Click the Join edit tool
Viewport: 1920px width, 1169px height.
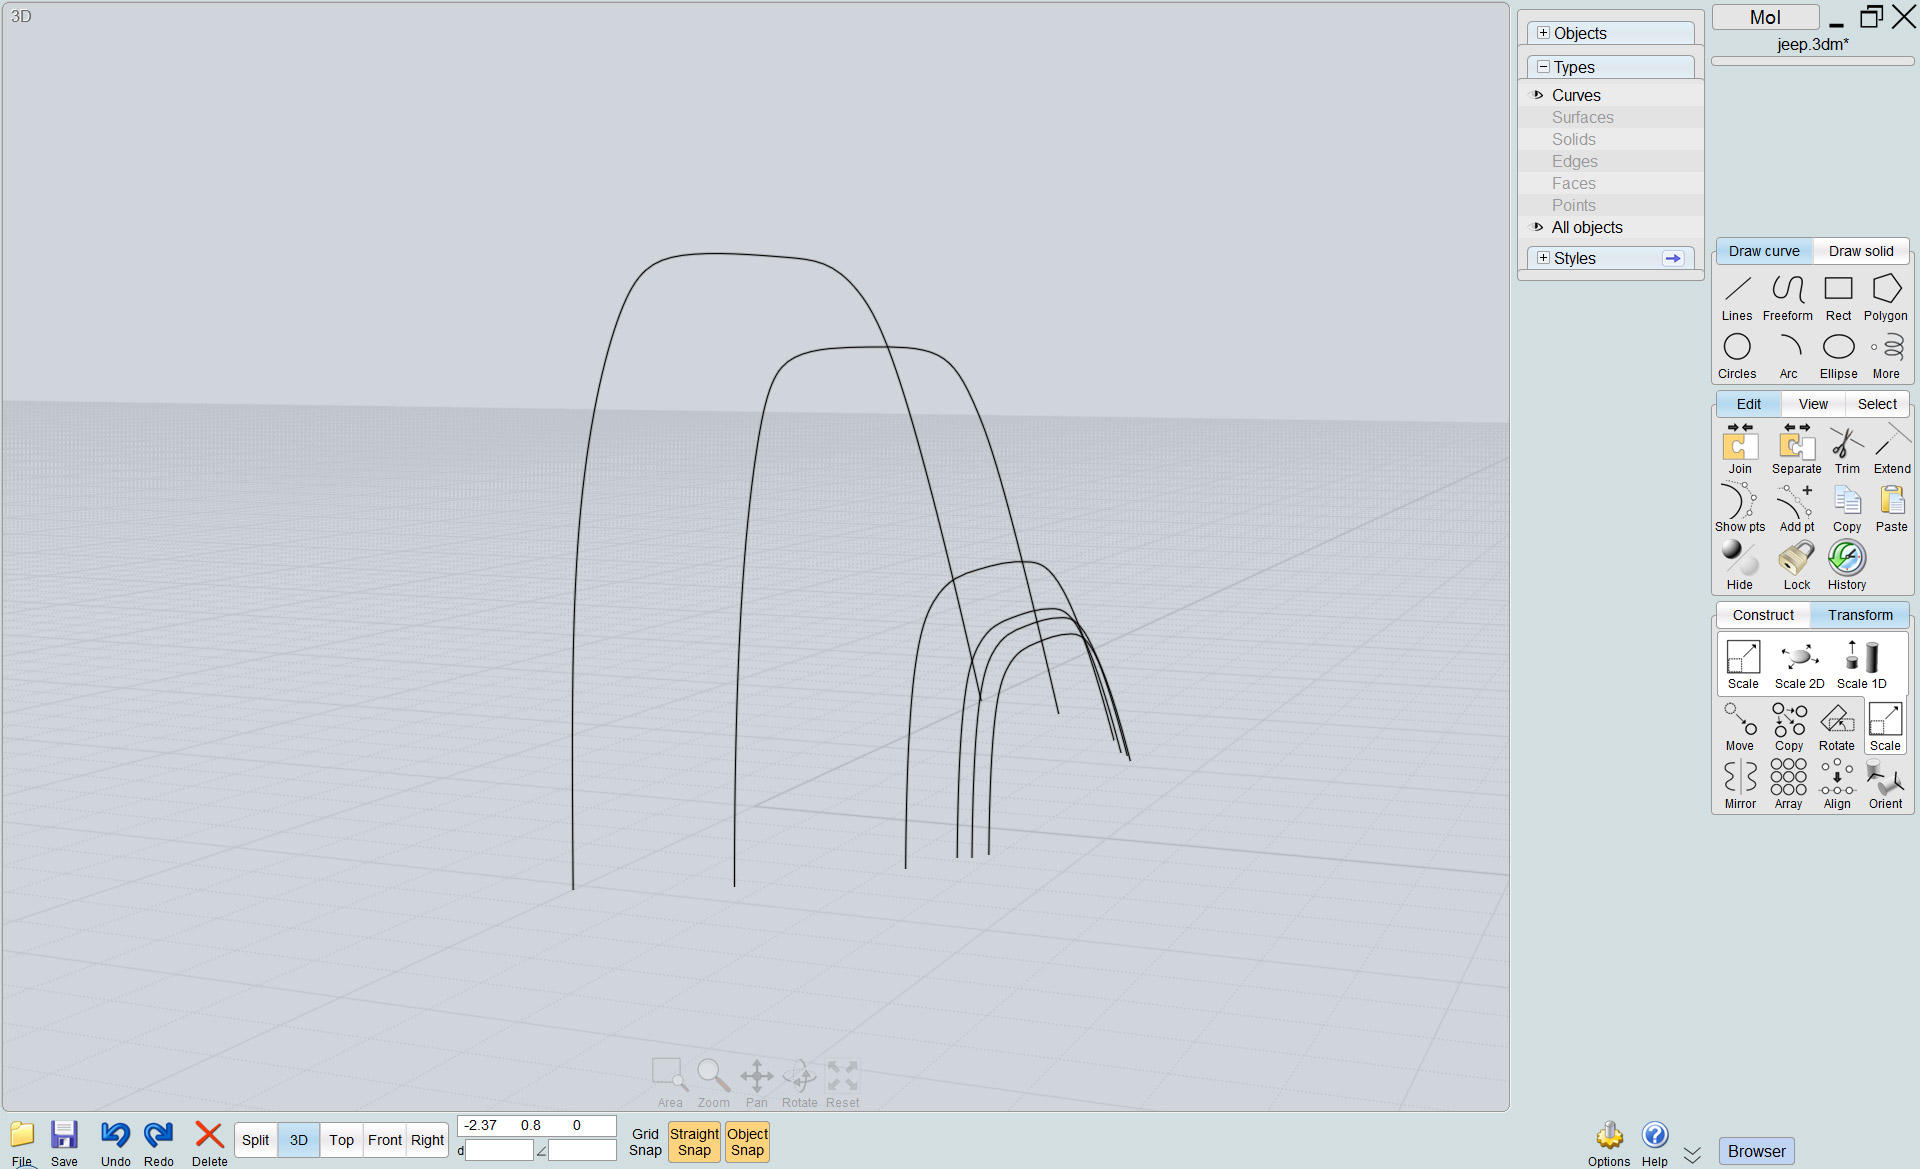[x=1739, y=450]
